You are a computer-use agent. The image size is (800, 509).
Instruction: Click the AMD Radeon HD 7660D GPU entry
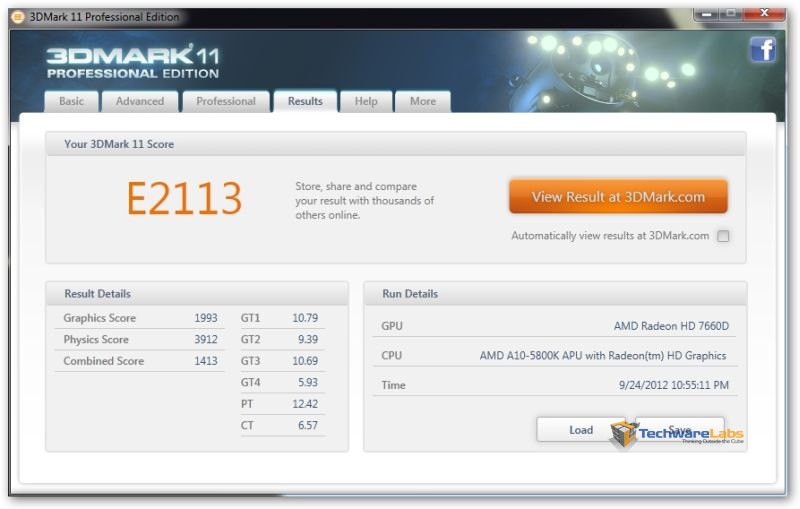(x=669, y=326)
